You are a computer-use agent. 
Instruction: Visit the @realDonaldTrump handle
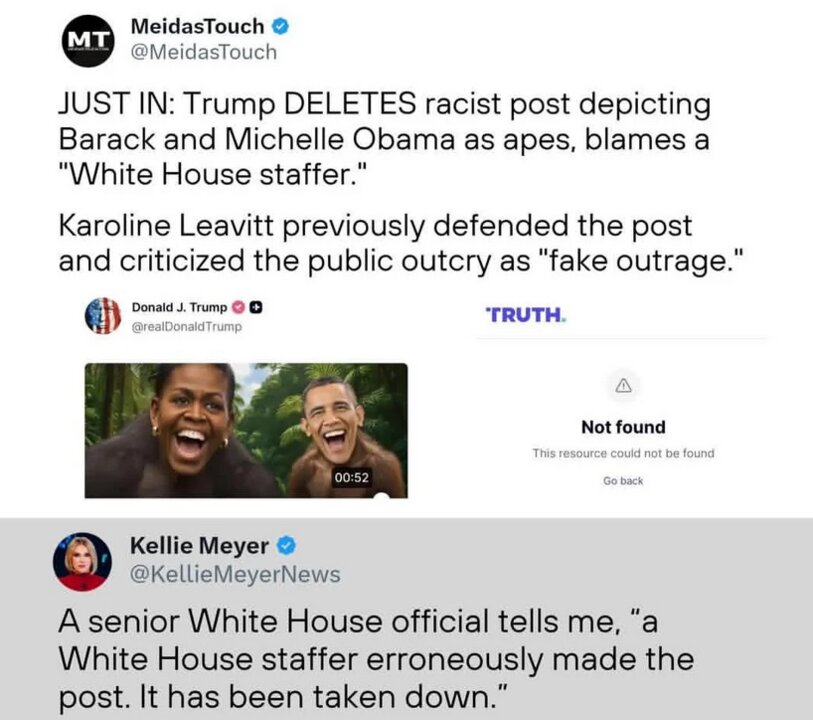187,327
